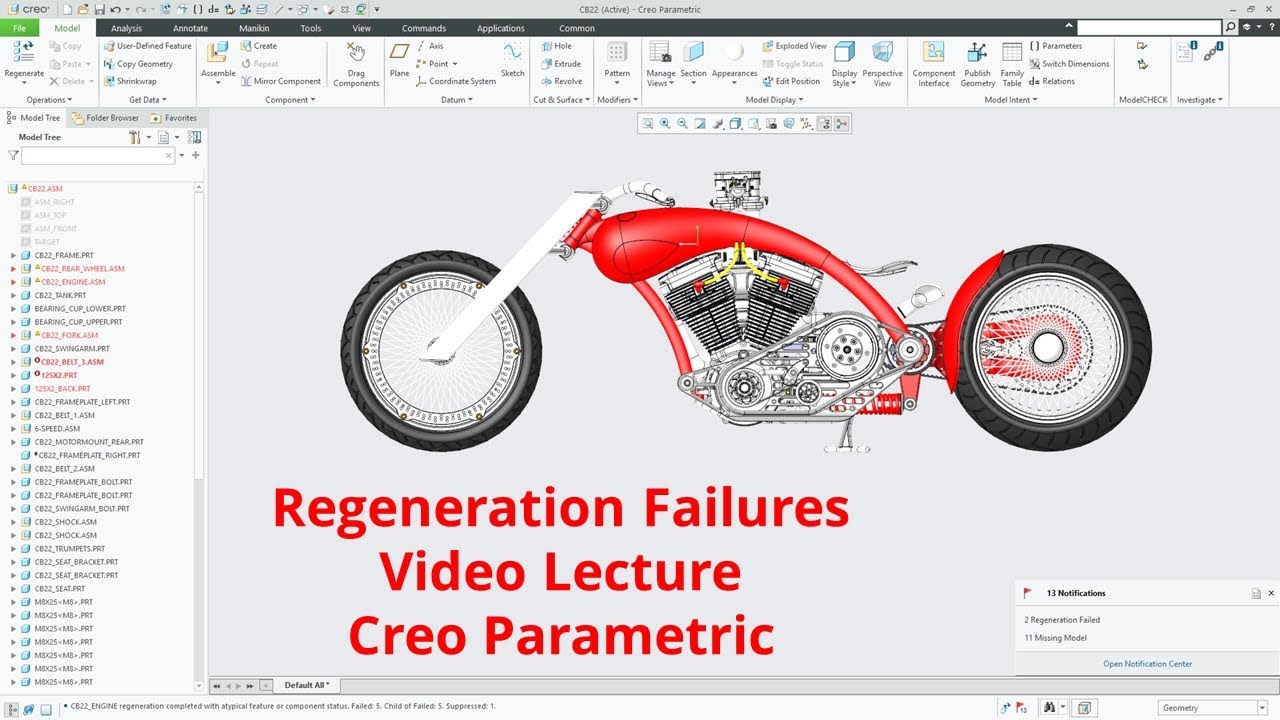Open the Model Display group dropdown
Screen dimensions: 1280x720
(775, 100)
